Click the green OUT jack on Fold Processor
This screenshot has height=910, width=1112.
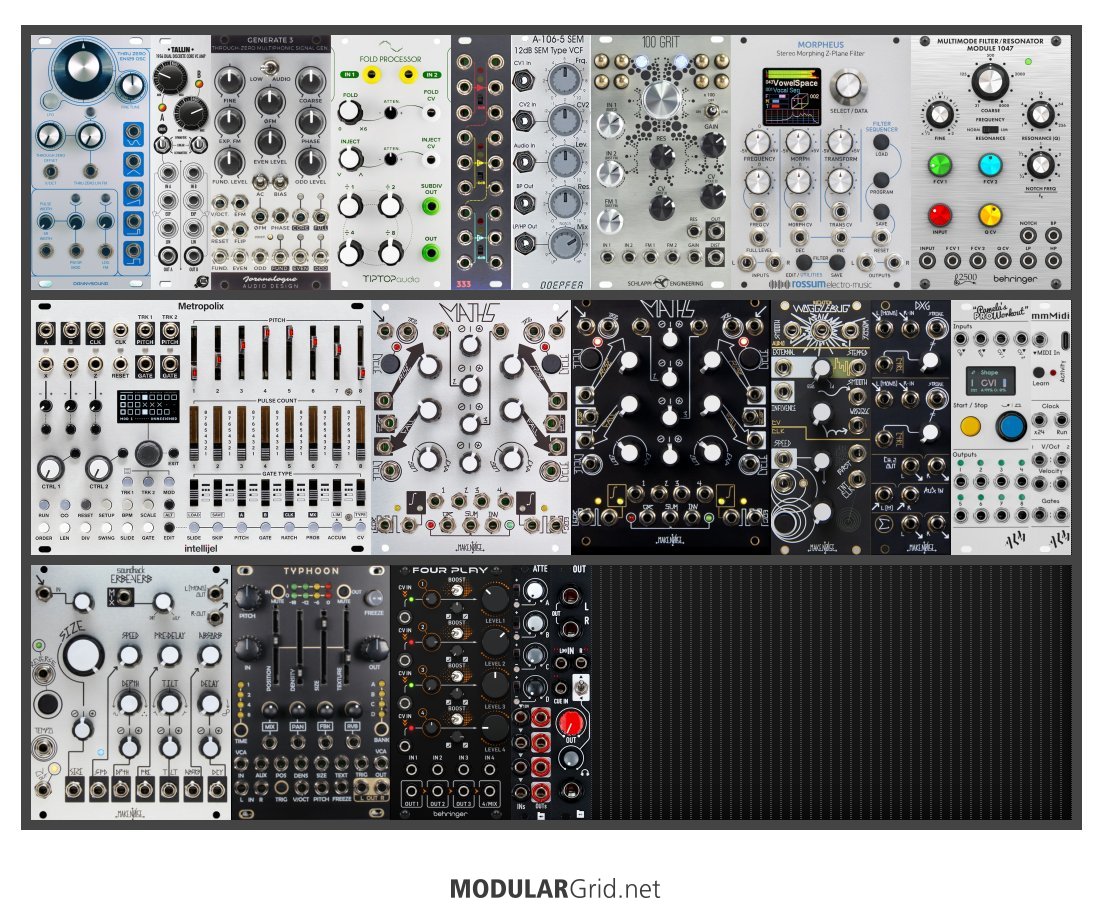pos(430,253)
